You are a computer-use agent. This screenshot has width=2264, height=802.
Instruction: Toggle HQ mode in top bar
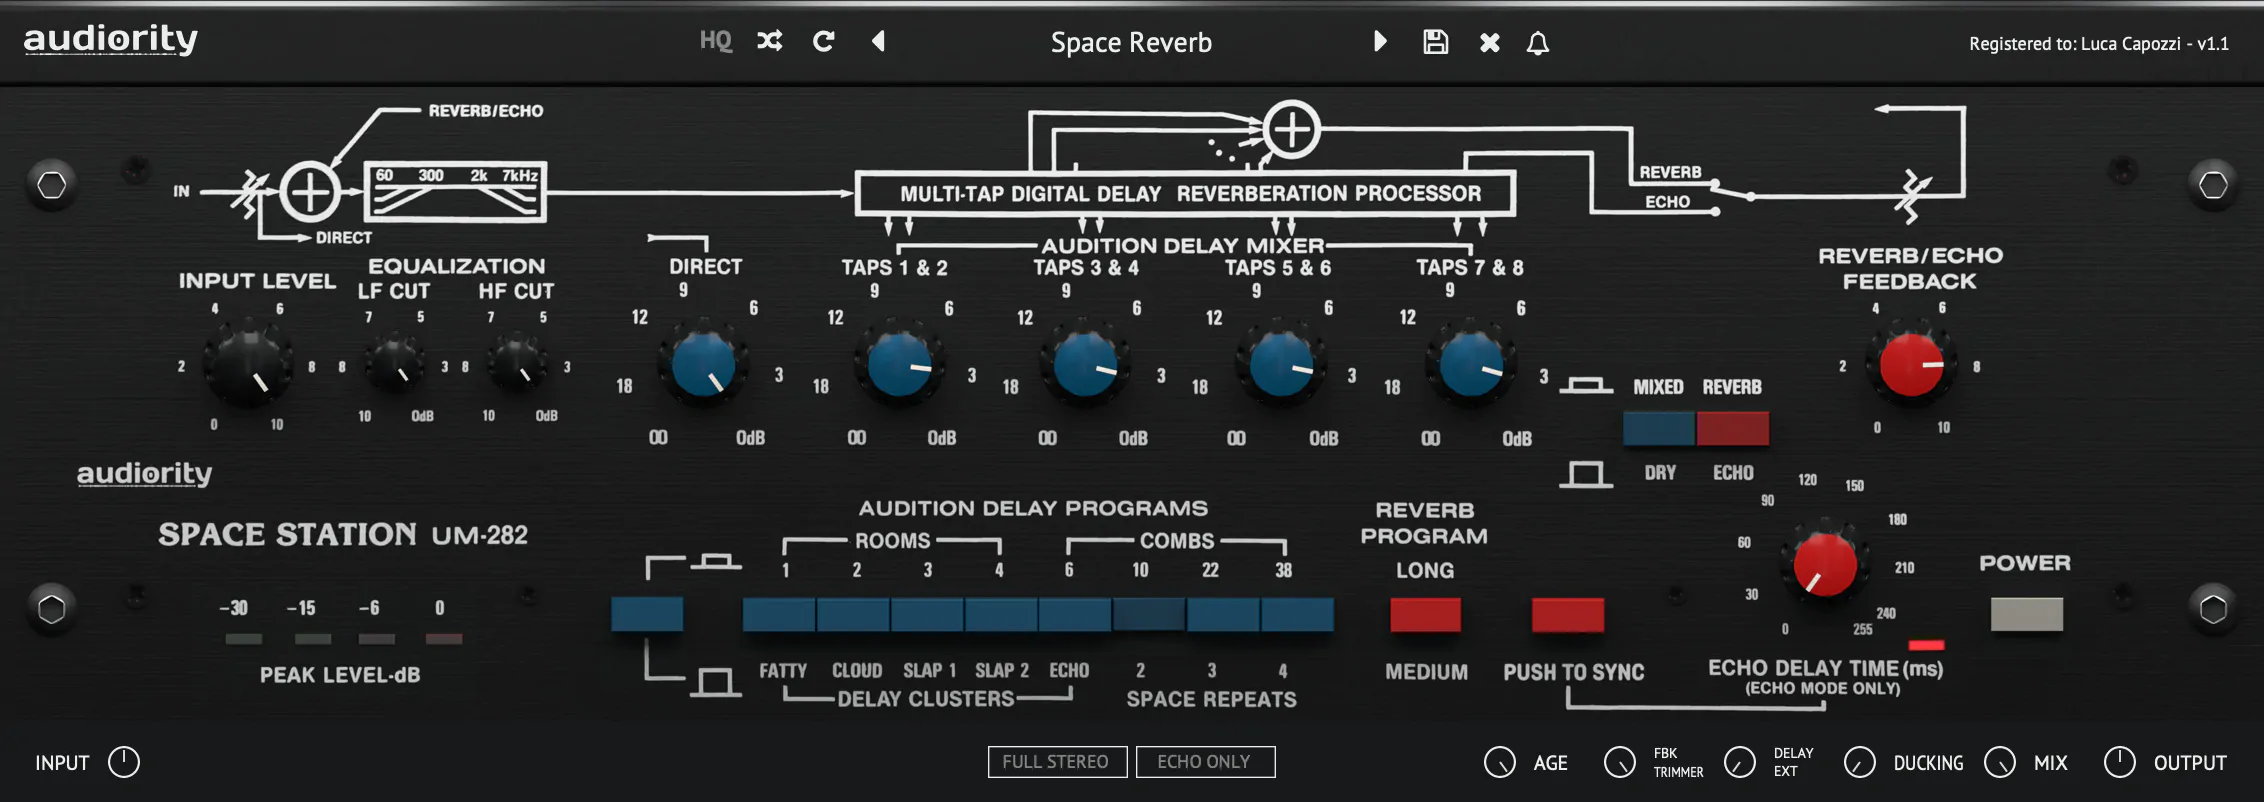(x=715, y=41)
